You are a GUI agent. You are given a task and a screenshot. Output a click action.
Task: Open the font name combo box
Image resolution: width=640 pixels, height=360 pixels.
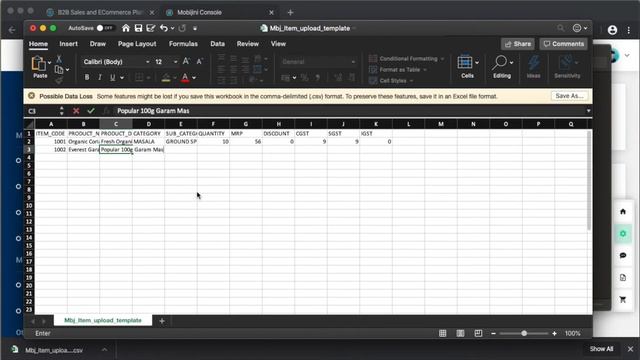pos(116,62)
